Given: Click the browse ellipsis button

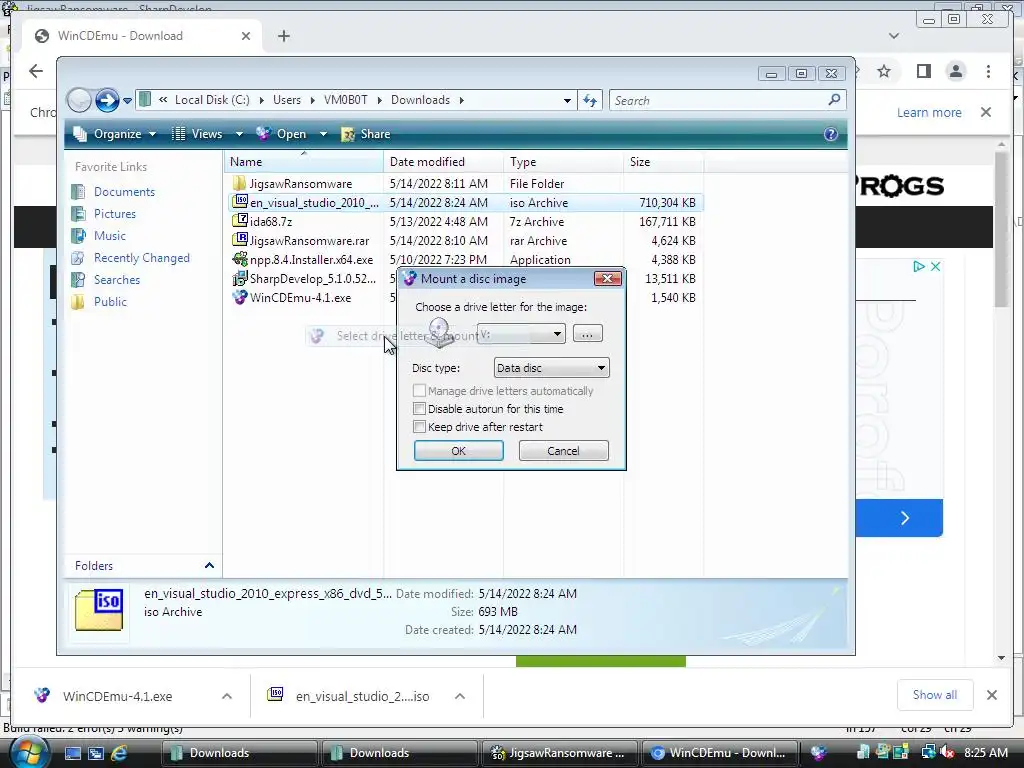Looking at the screenshot, I should pyautogui.click(x=587, y=334).
